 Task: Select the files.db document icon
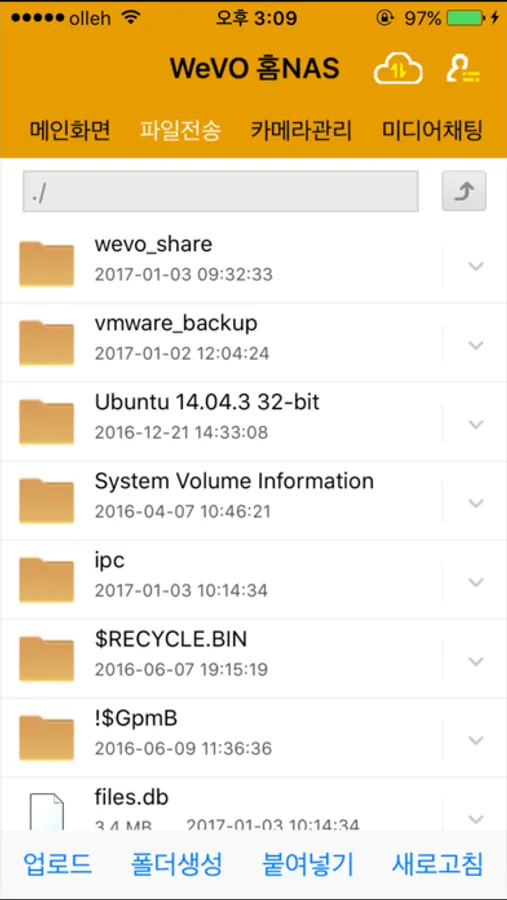[x=47, y=812]
